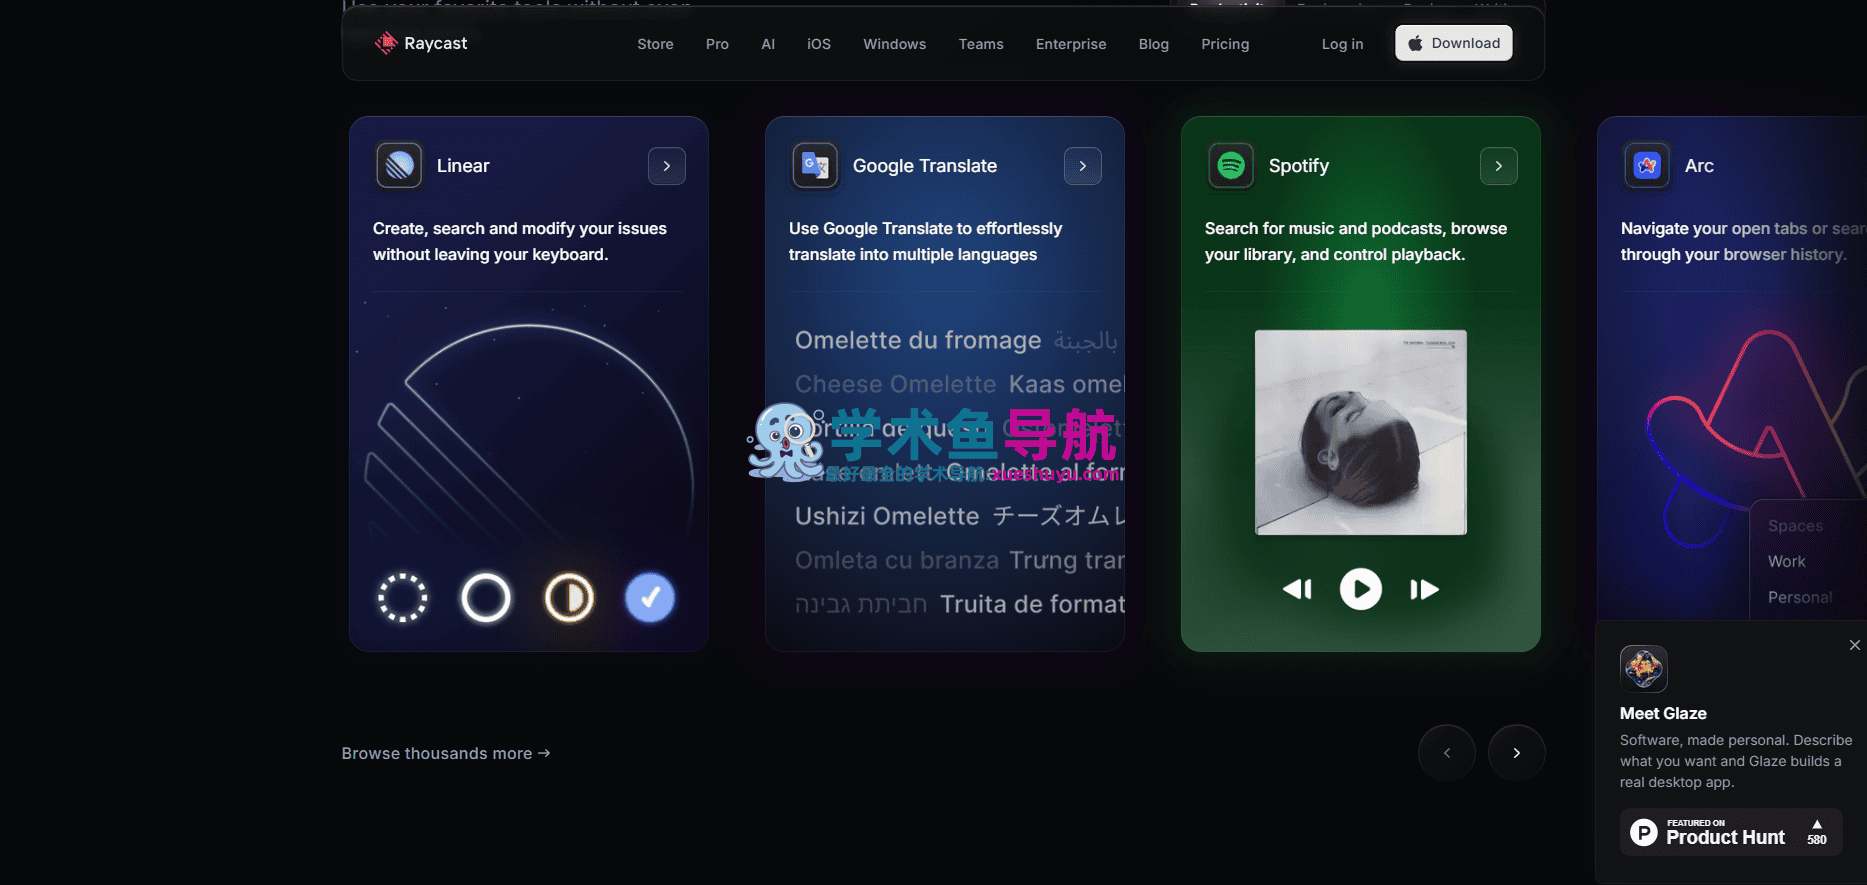
Task: Click the Glaze popup description text
Action: (1736, 761)
